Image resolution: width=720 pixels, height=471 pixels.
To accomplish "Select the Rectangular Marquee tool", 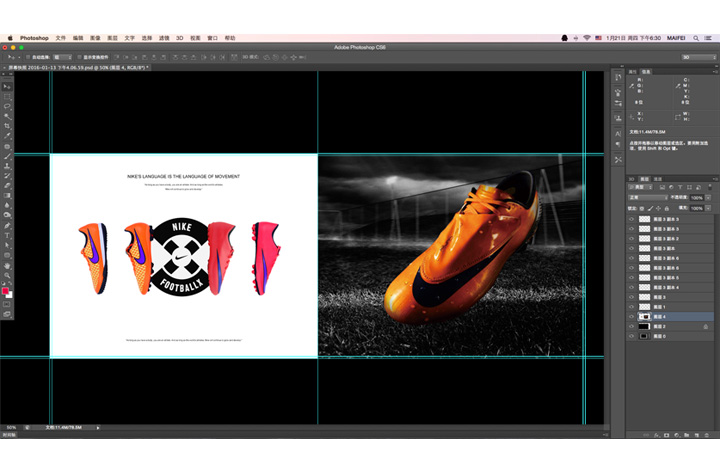I will click(x=7, y=96).
